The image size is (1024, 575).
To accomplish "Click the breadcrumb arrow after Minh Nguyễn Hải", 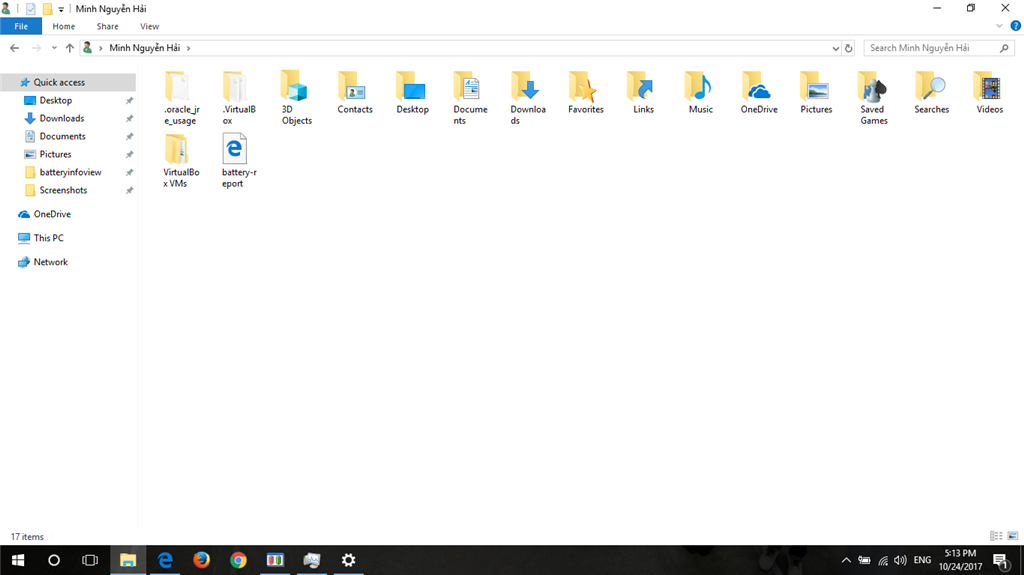I will (189, 48).
